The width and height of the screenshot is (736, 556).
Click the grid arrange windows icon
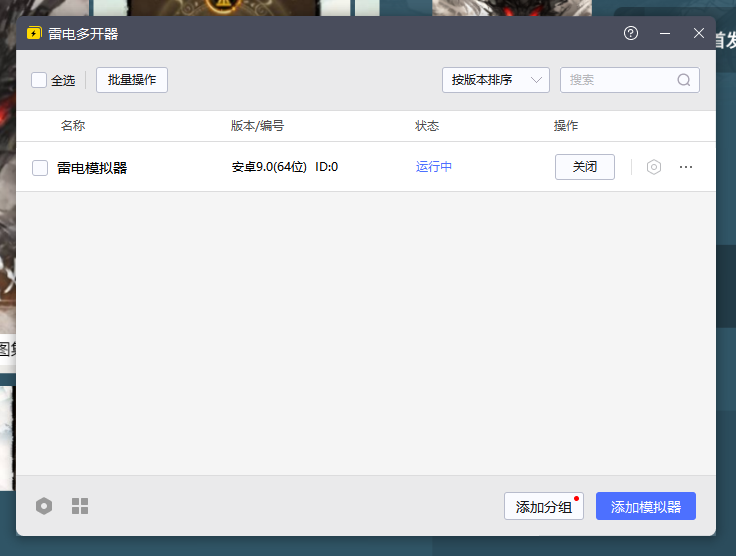click(x=80, y=506)
